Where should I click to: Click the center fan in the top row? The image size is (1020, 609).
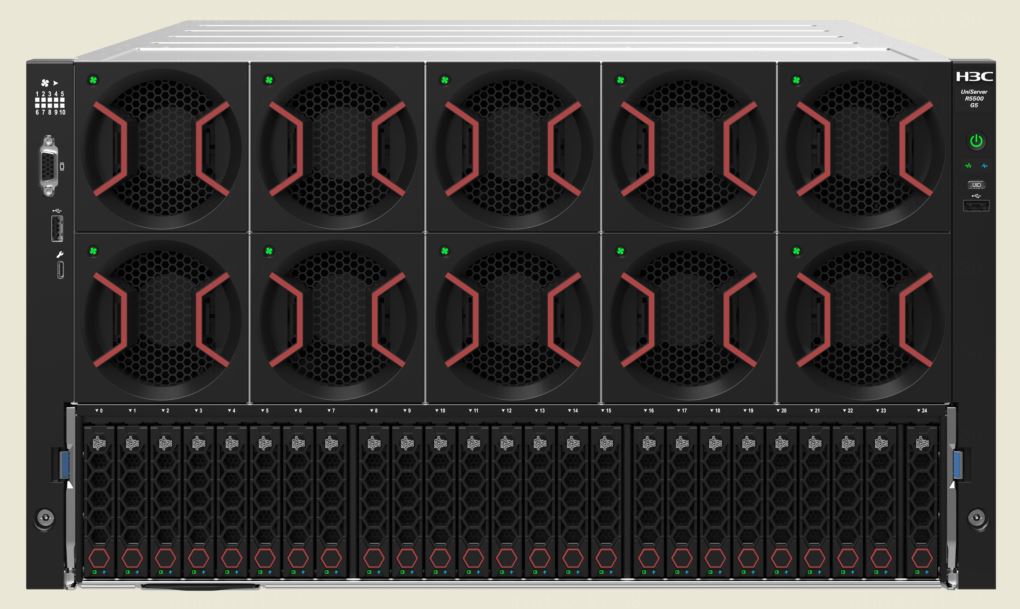[513, 148]
